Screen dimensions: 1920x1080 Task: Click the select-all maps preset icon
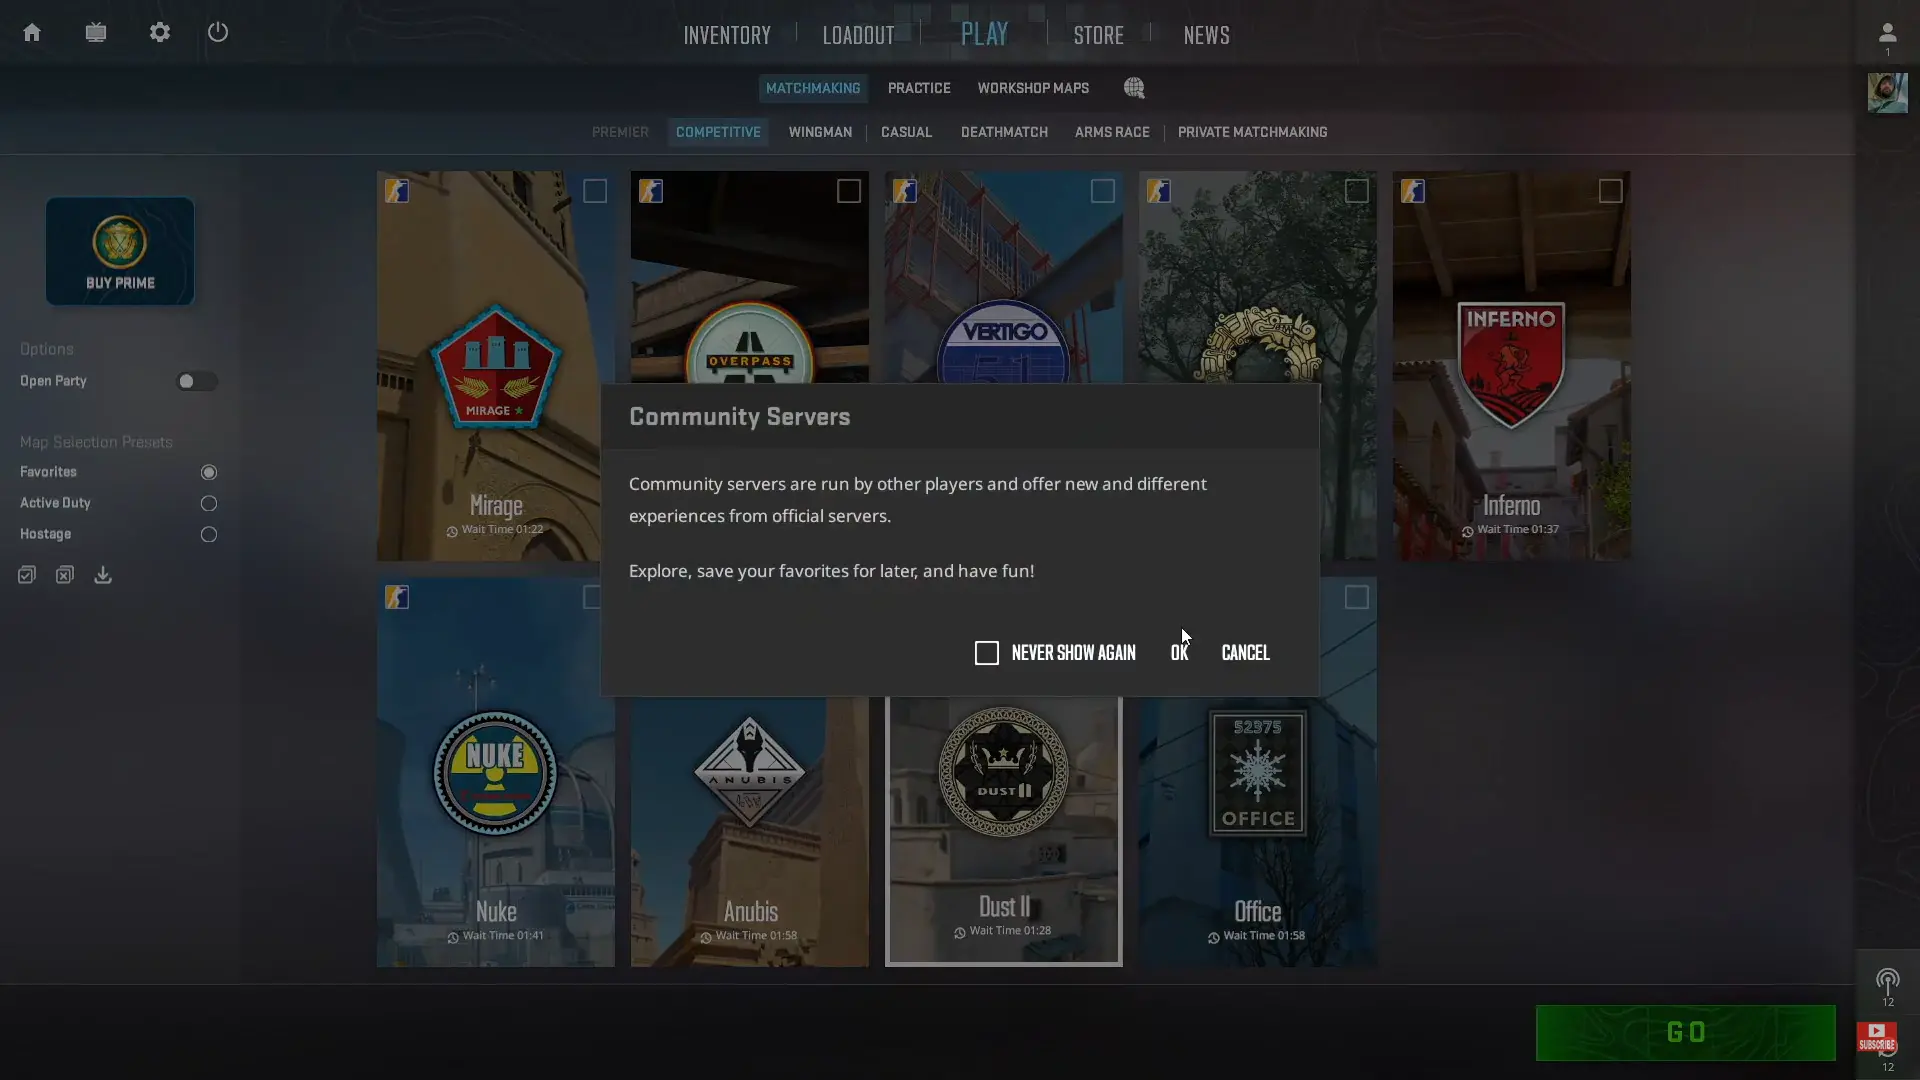click(27, 575)
